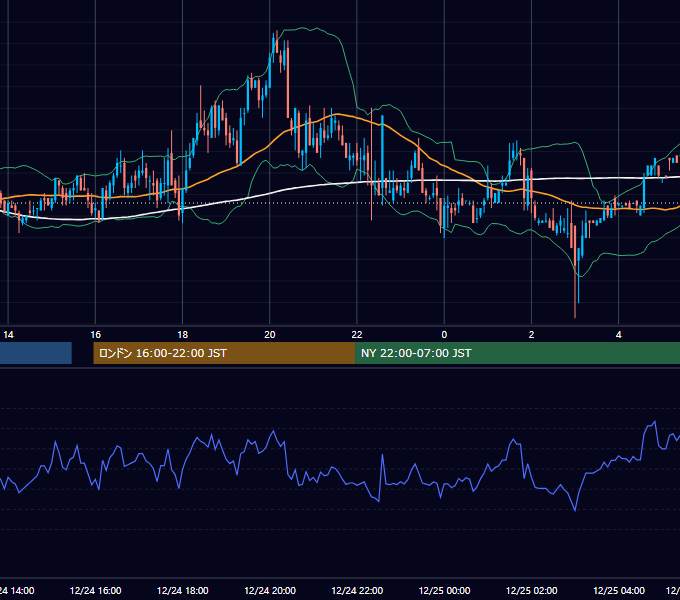Click the 12/25 00:00 time label

point(444,590)
